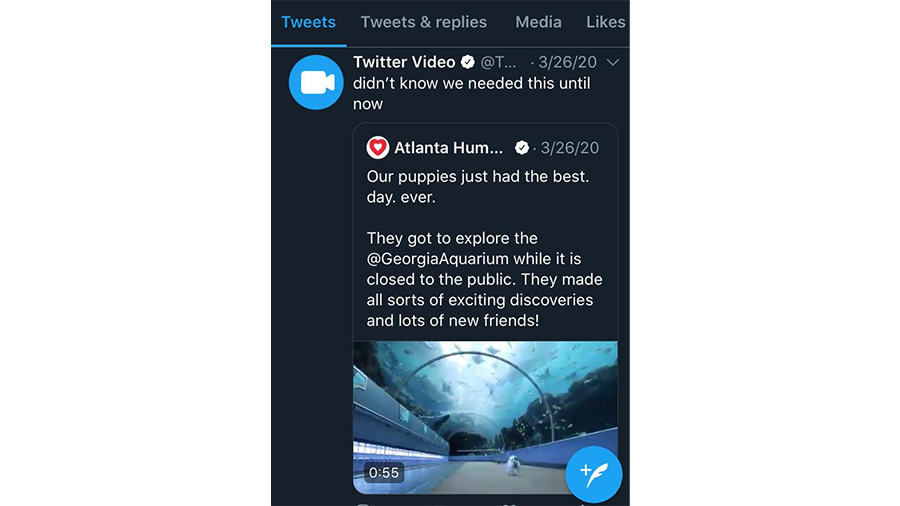
Task: Open the Atlanta Hum... account name
Action: (448, 148)
